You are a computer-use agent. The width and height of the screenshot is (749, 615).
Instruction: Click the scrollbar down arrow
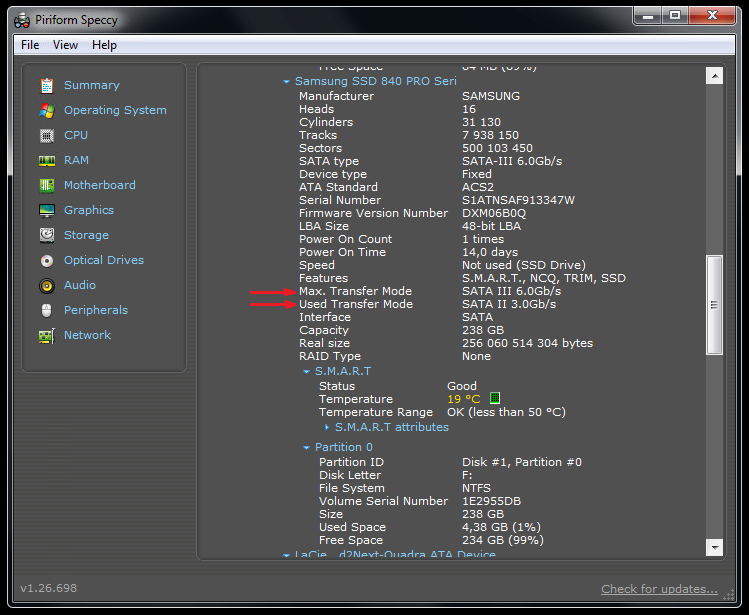714,548
